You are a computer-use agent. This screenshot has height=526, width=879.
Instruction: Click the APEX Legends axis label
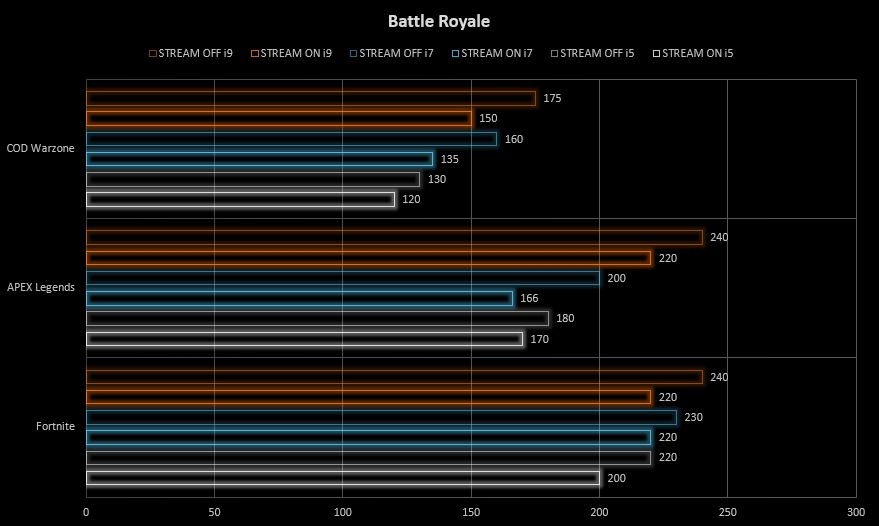40,287
